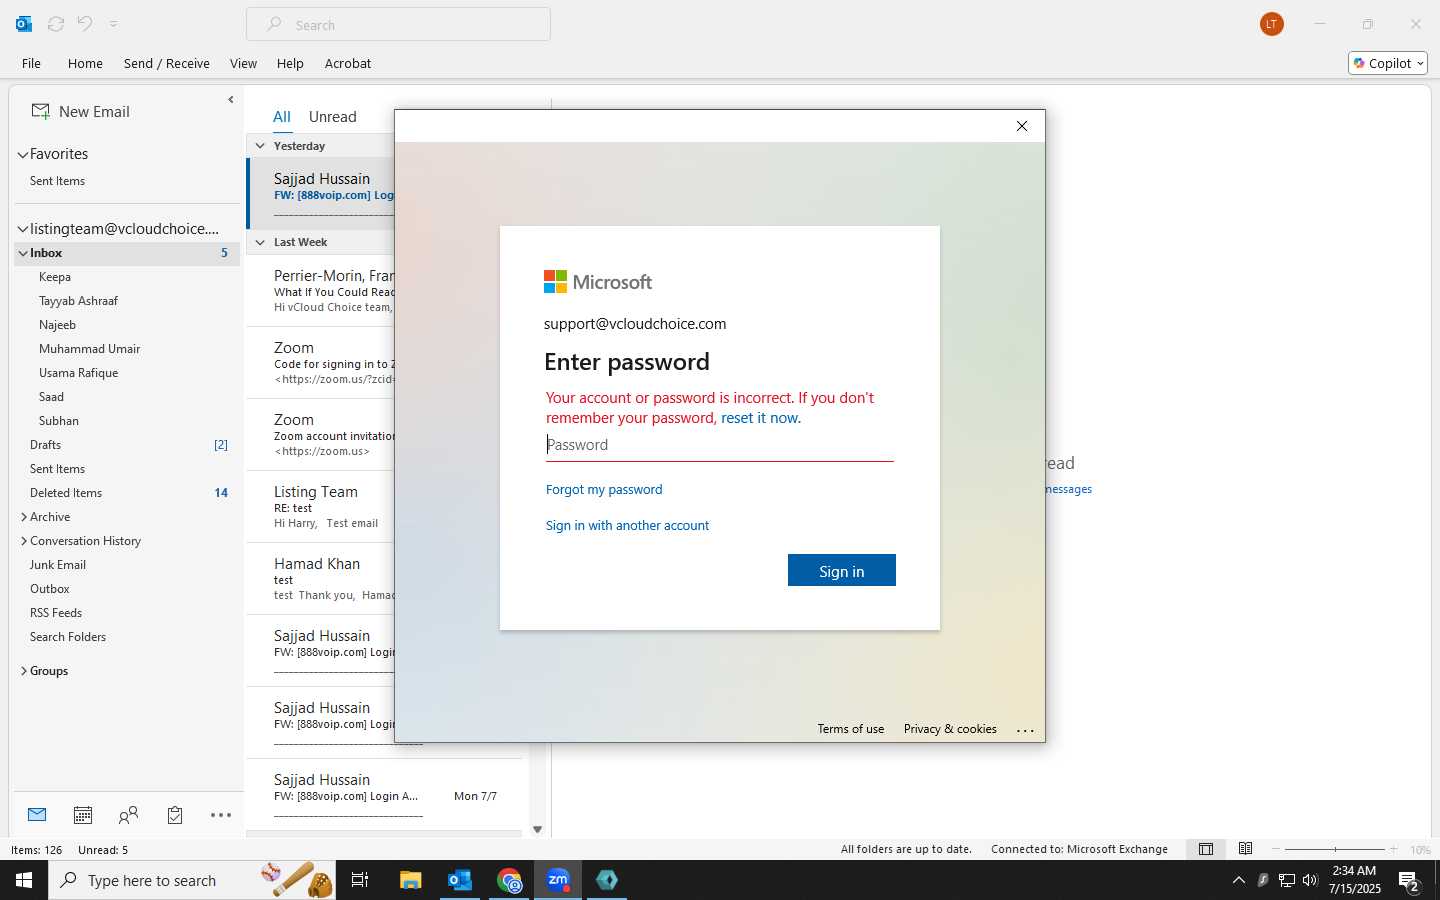Switch to Normal view in status bar
1440x900 pixels.
coord(1206,849)
